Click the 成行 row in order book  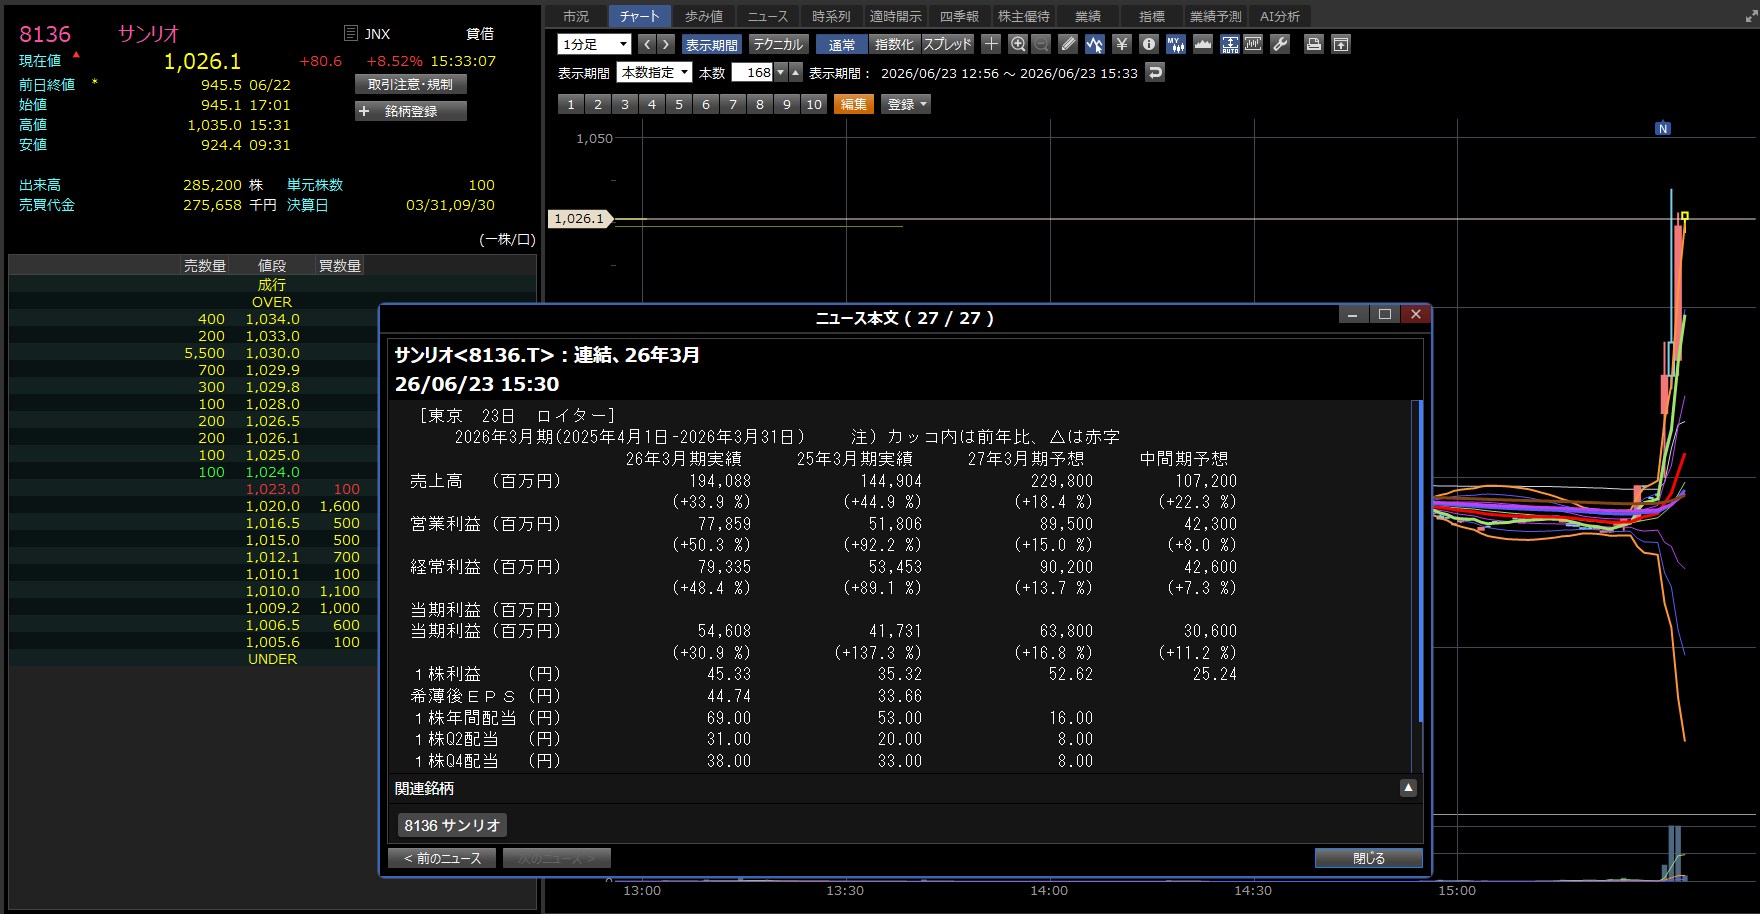[273, 285]
